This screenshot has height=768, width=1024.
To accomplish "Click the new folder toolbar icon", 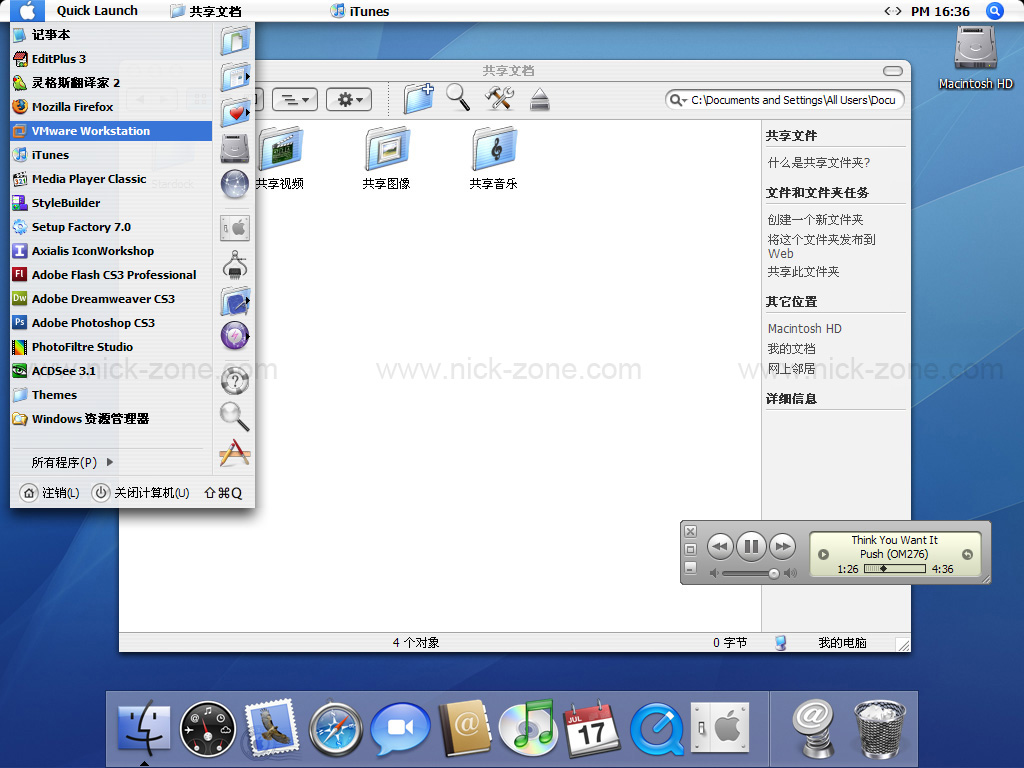I will click(x=419, y=99).
